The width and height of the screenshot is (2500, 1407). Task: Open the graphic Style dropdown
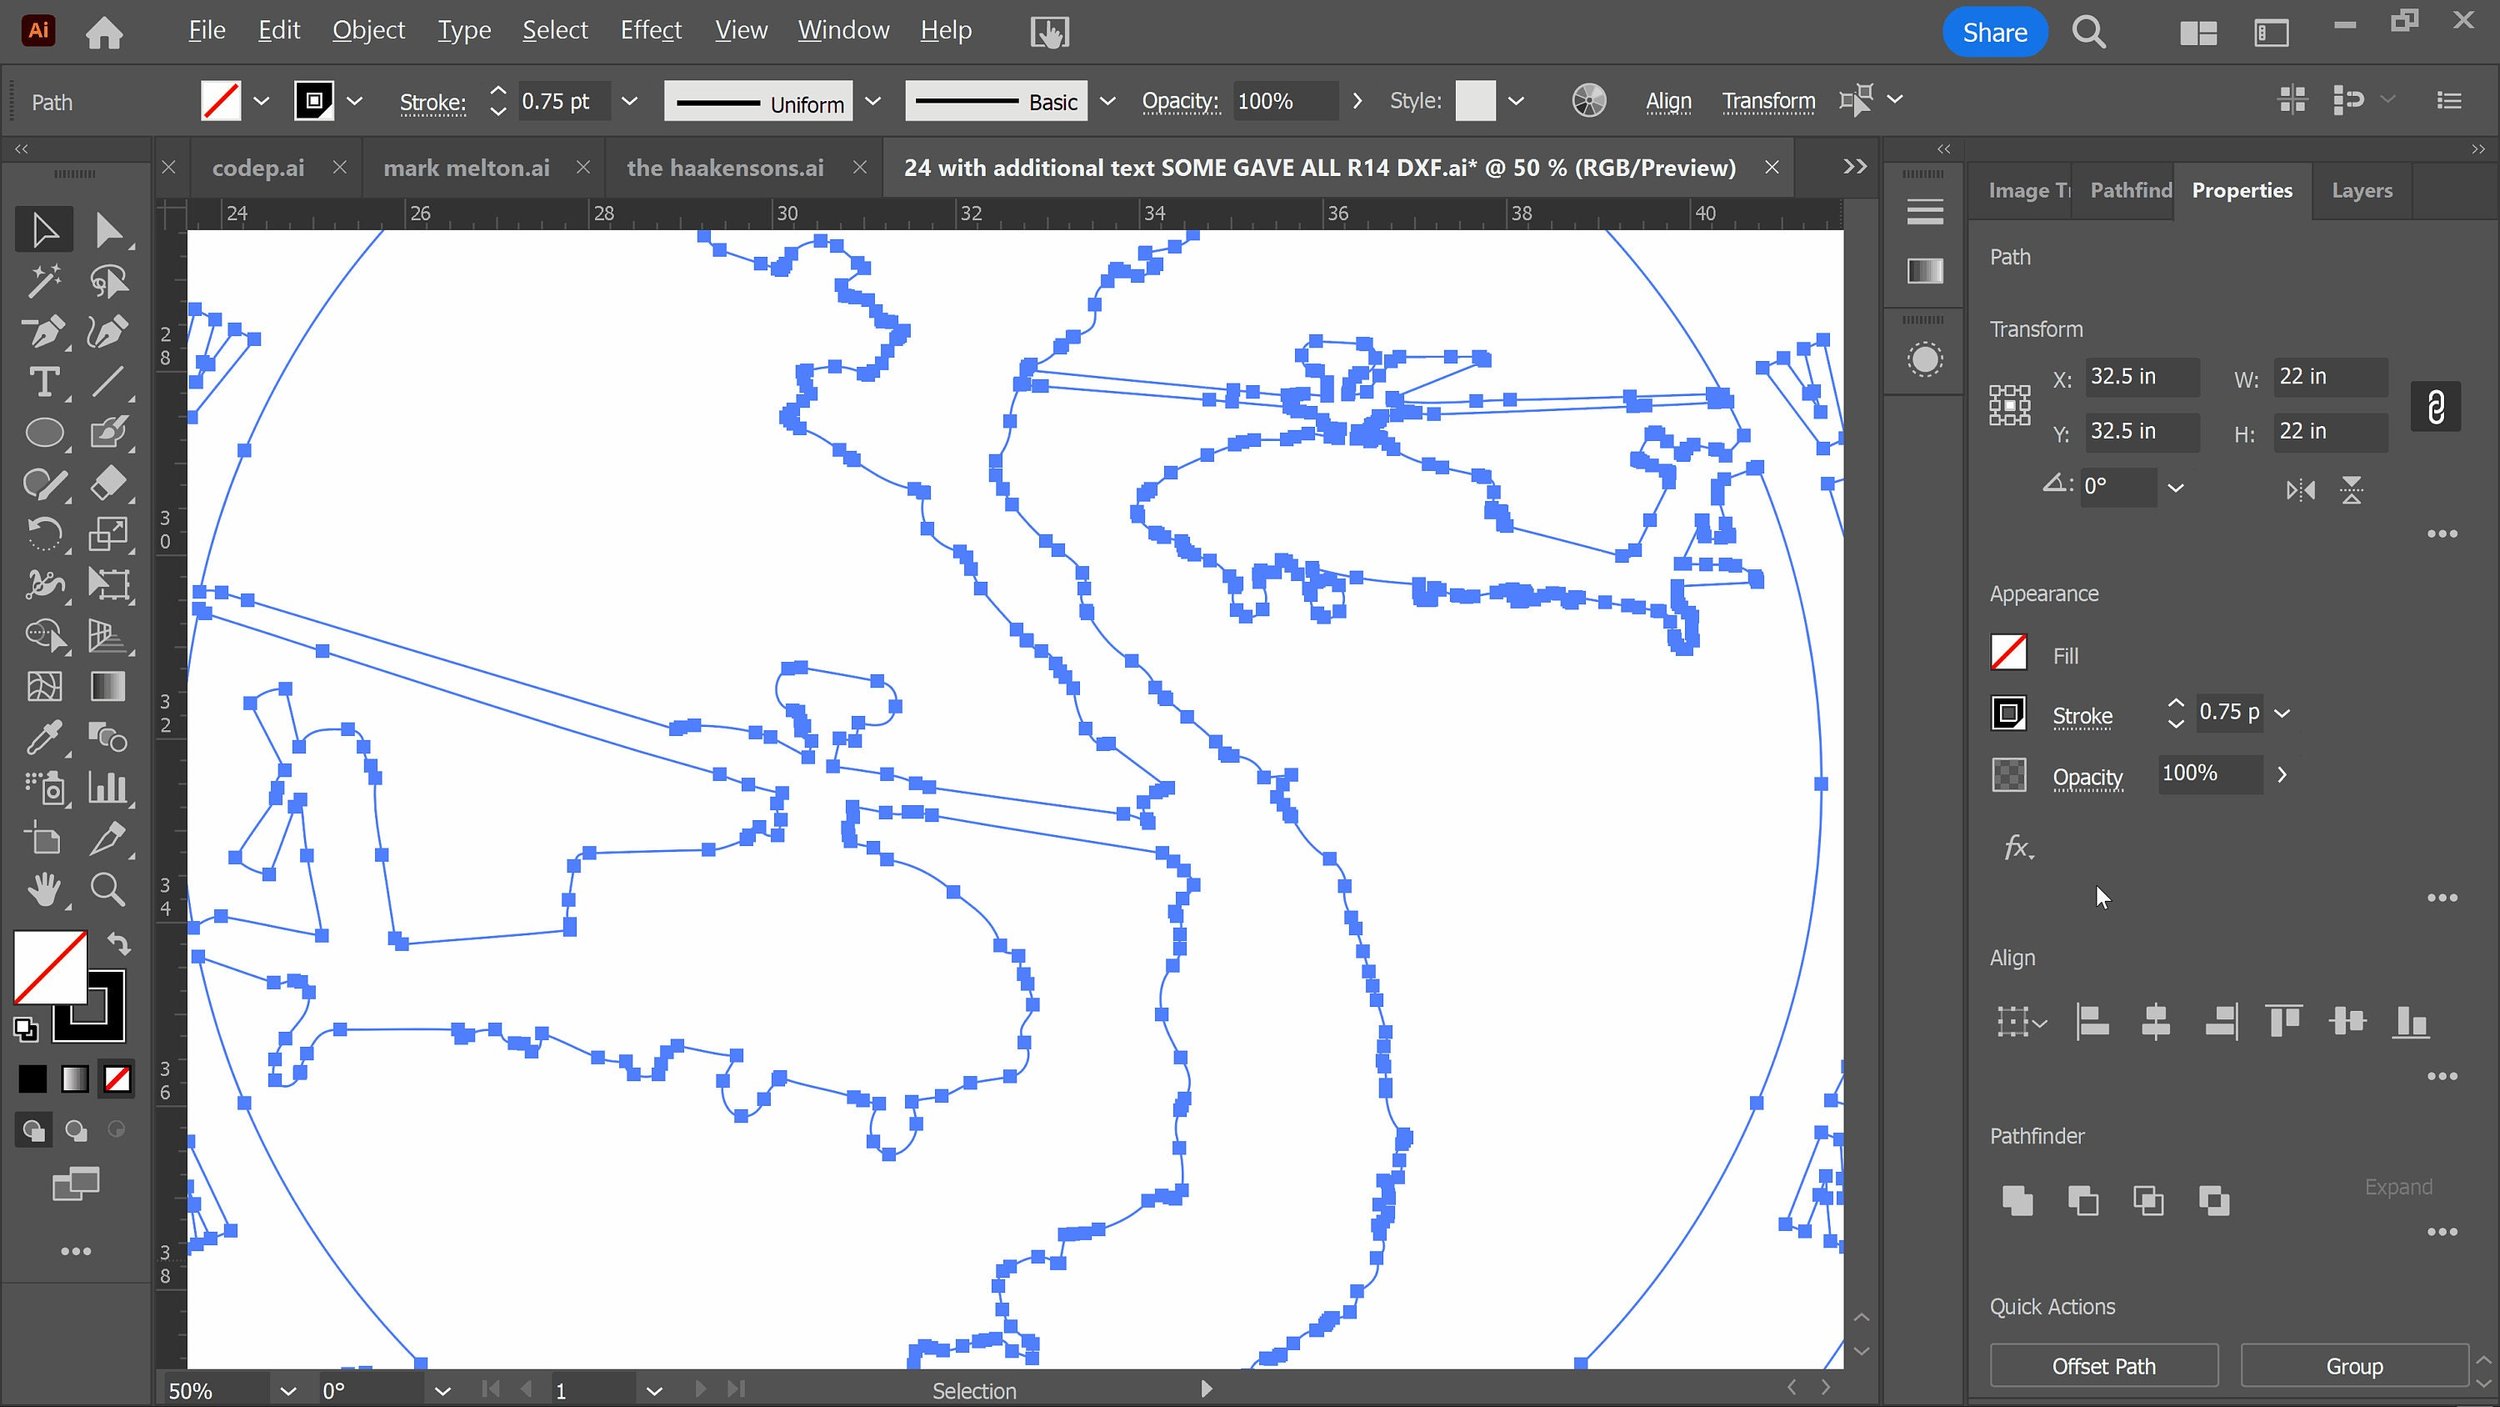pos(1516,101)
